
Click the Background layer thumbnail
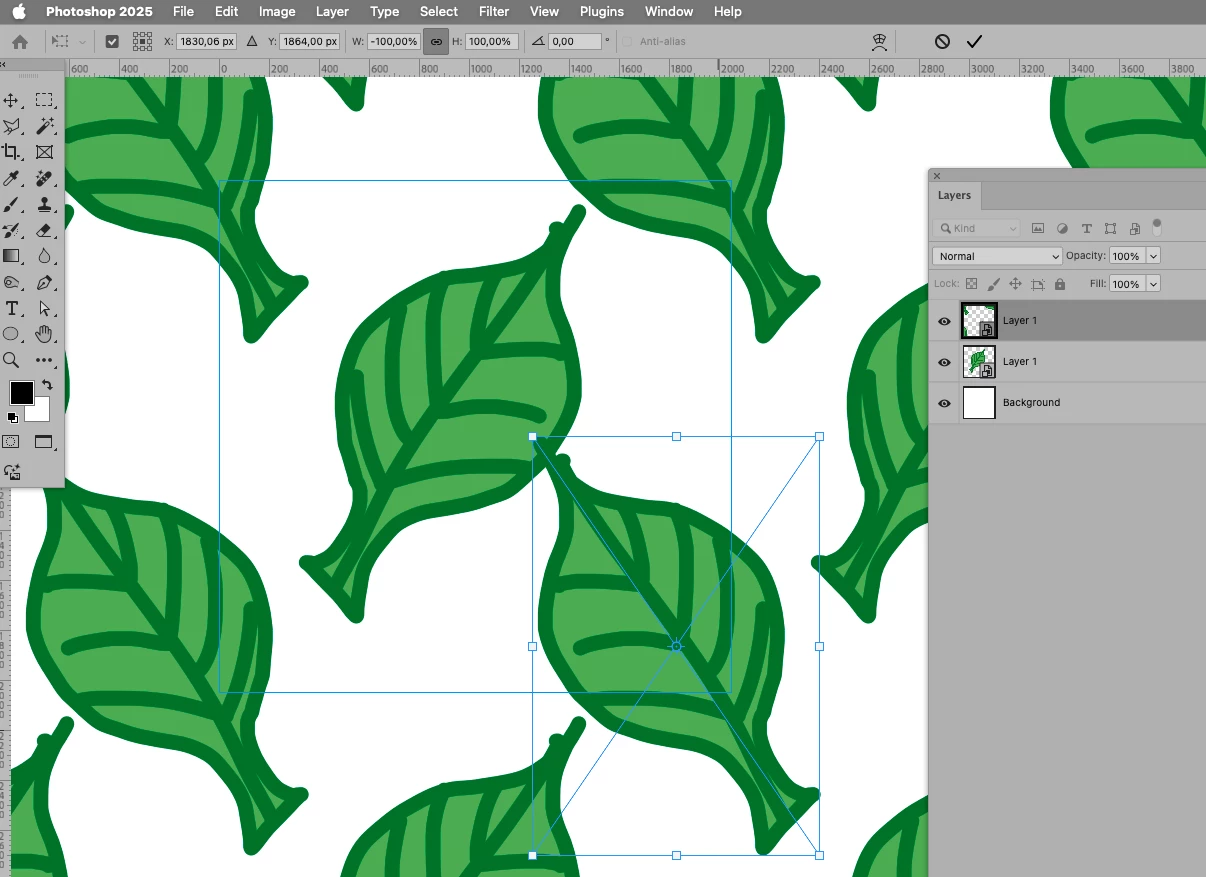pos(979,403)
